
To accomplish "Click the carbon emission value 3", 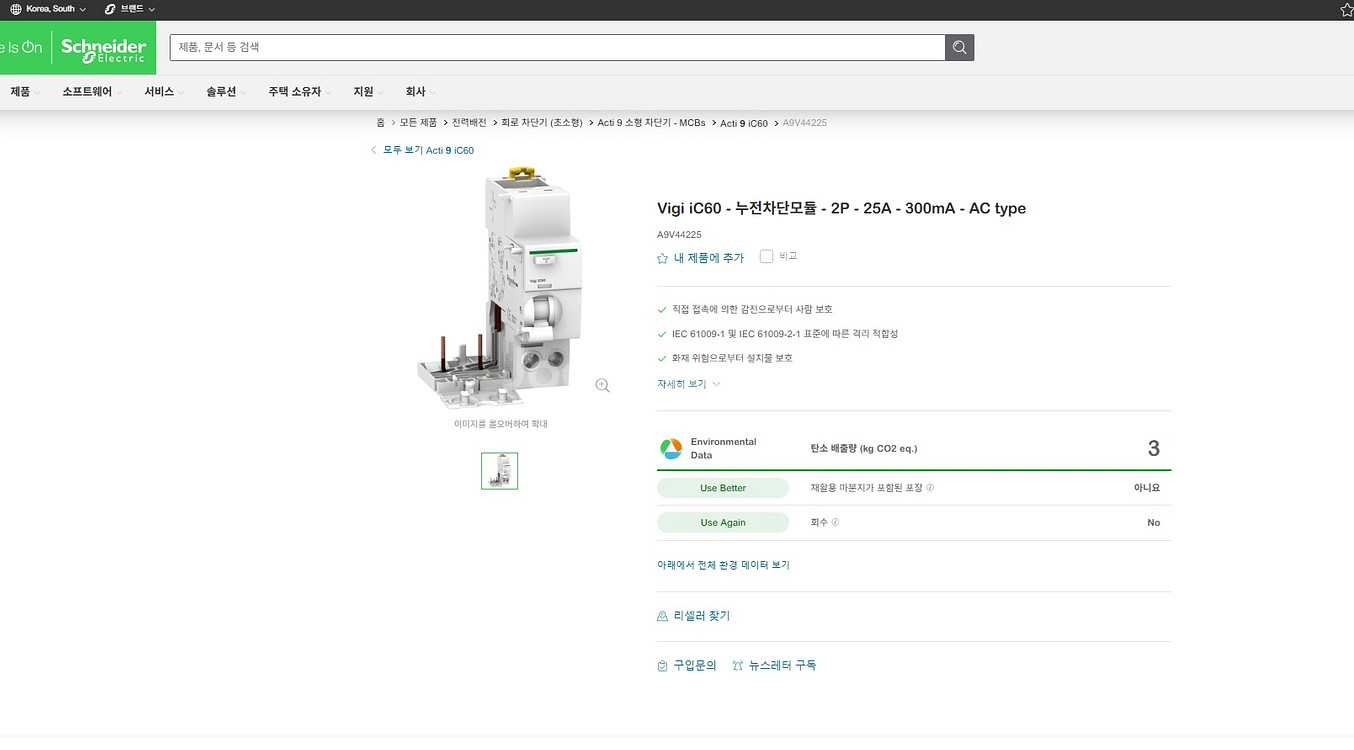I will pos(1153,448).
